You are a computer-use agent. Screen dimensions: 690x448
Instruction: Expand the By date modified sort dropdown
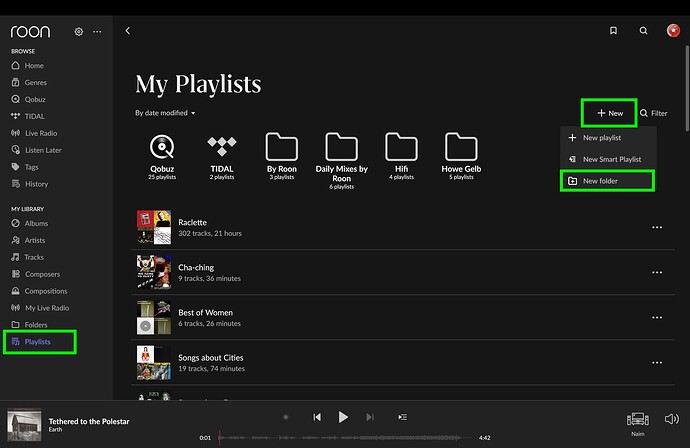(x=166, y=113)
